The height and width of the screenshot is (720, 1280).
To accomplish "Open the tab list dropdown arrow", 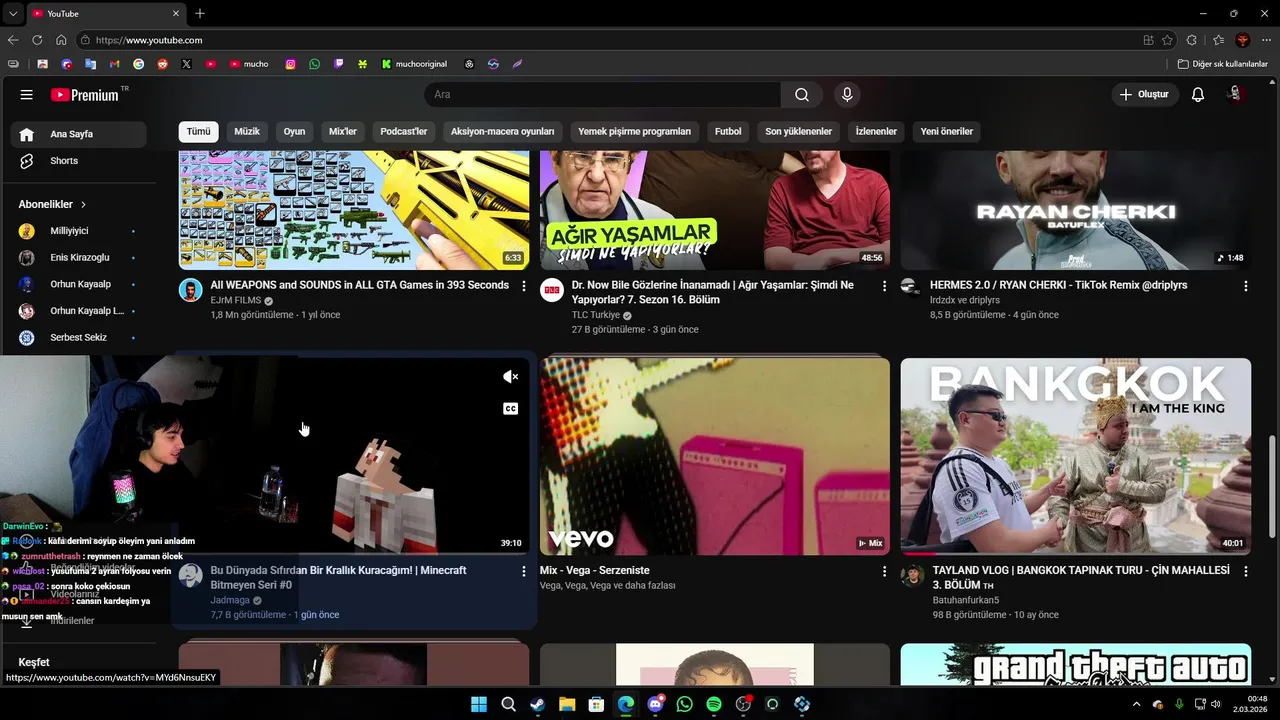I will (x=13, y=14).
